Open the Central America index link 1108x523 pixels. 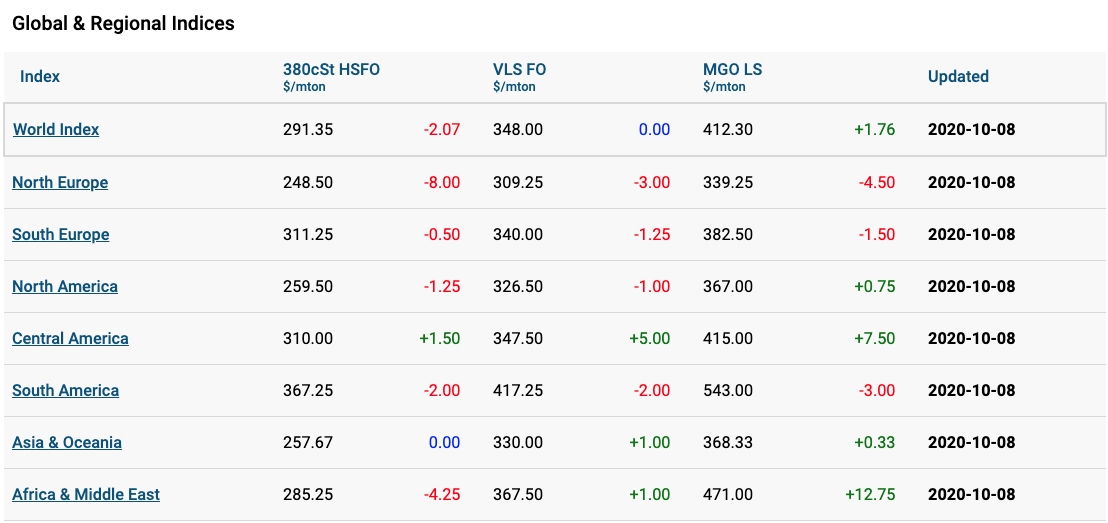pos(71,338)
